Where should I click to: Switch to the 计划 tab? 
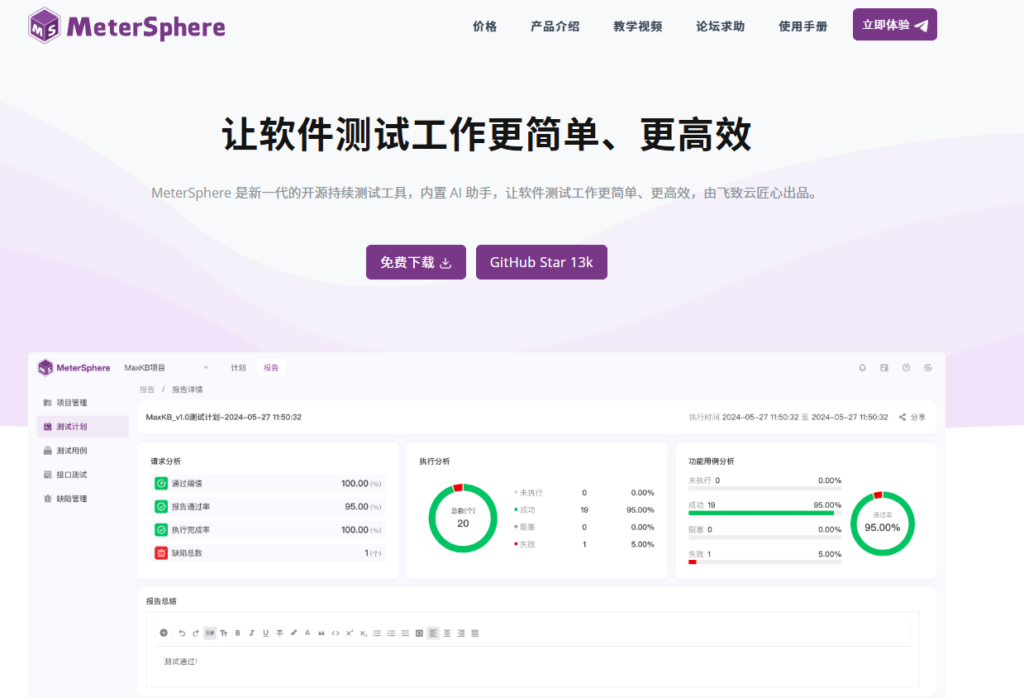[x=238, y=367]
